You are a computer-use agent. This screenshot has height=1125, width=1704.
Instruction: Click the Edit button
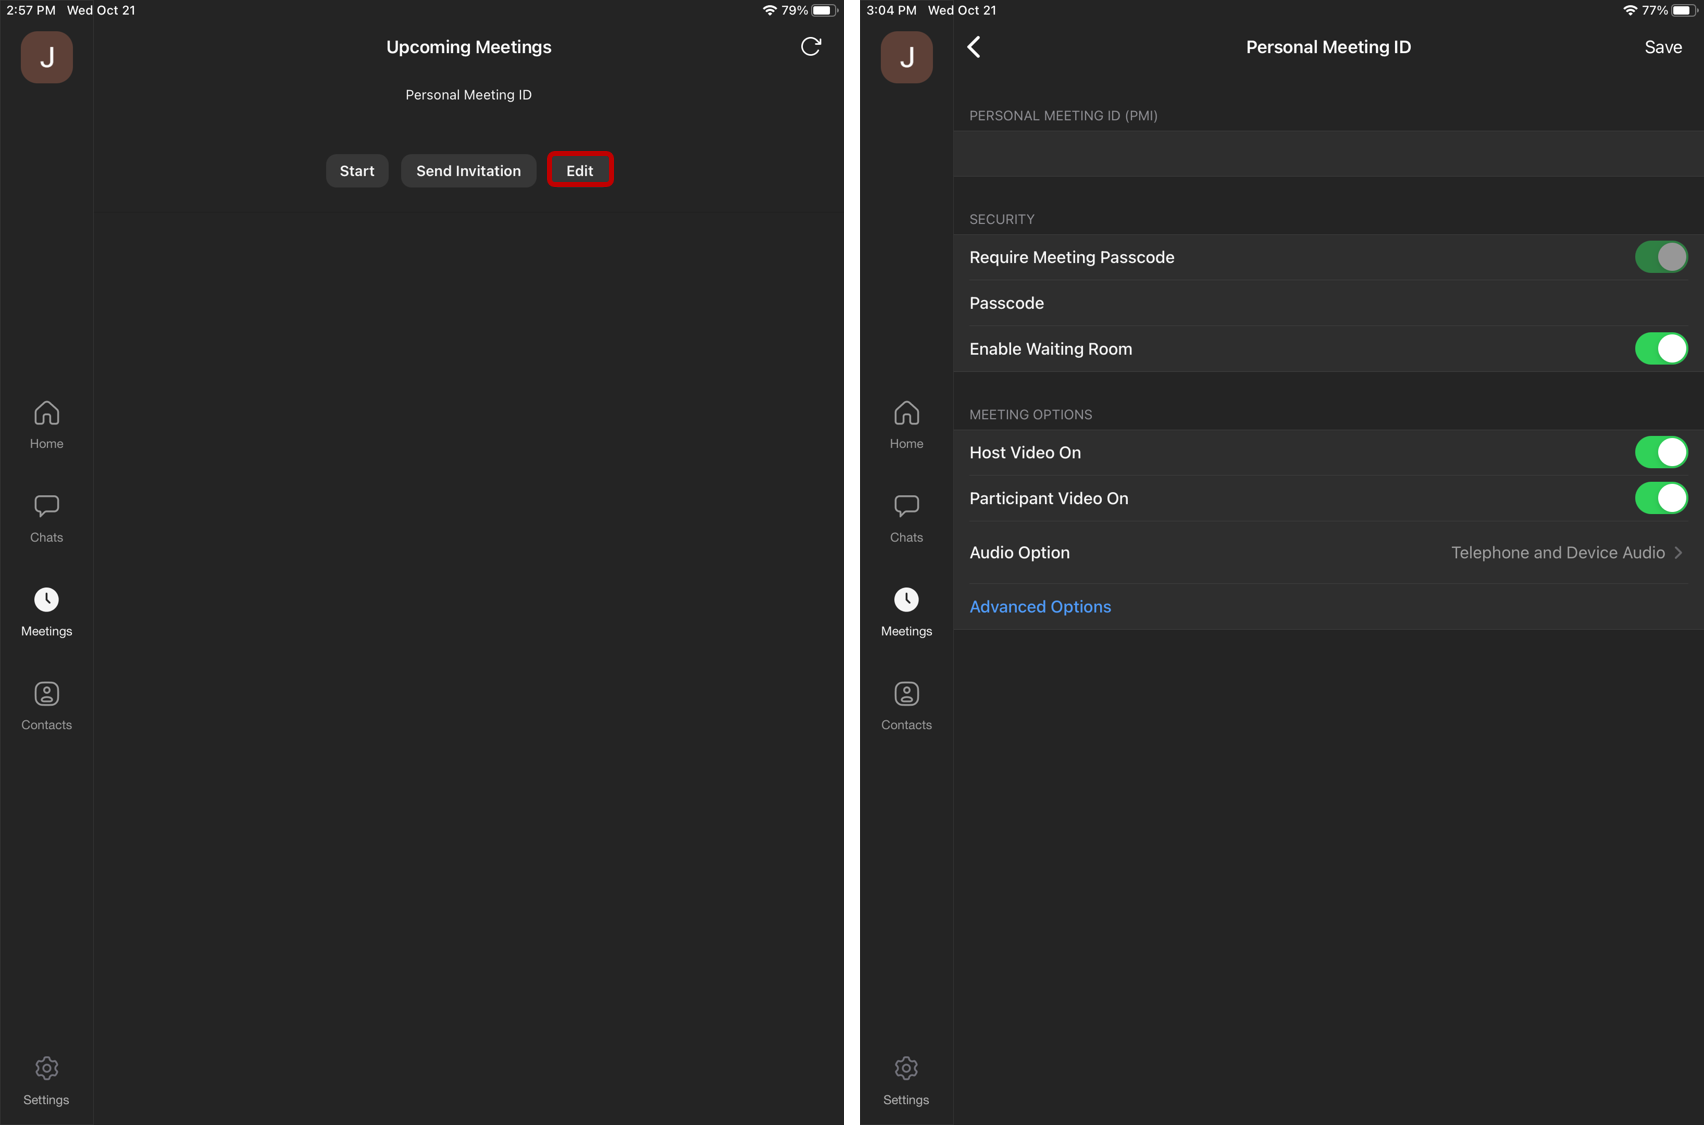tap(580, 171)
